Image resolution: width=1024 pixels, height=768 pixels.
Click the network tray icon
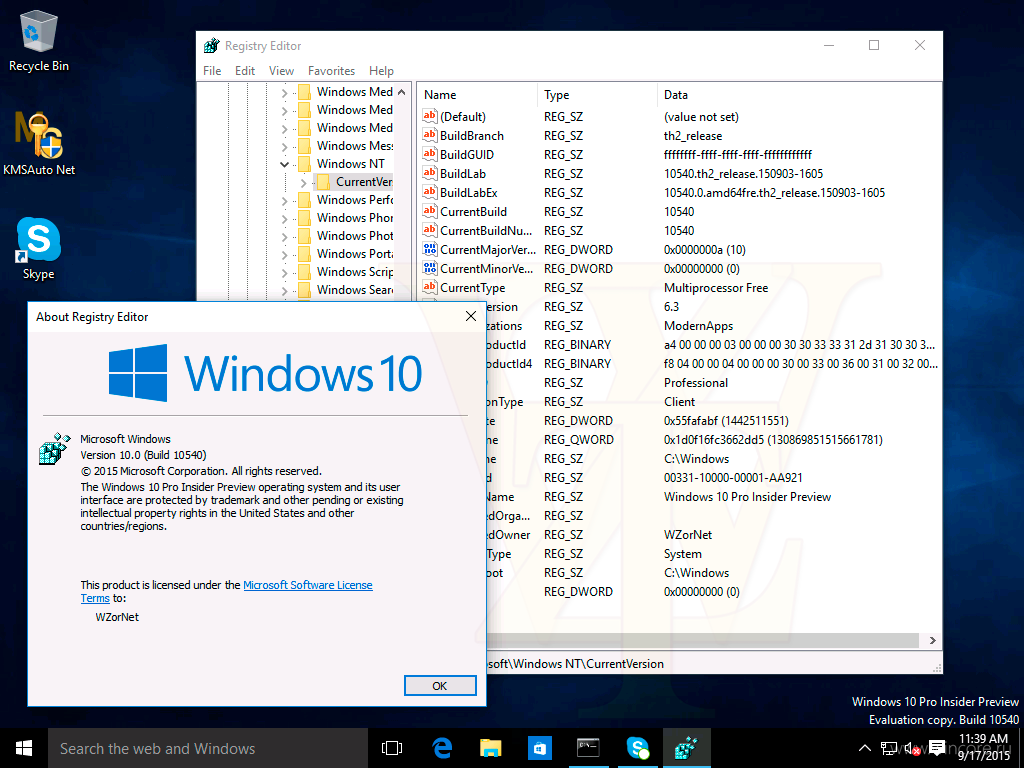(888, 748)
